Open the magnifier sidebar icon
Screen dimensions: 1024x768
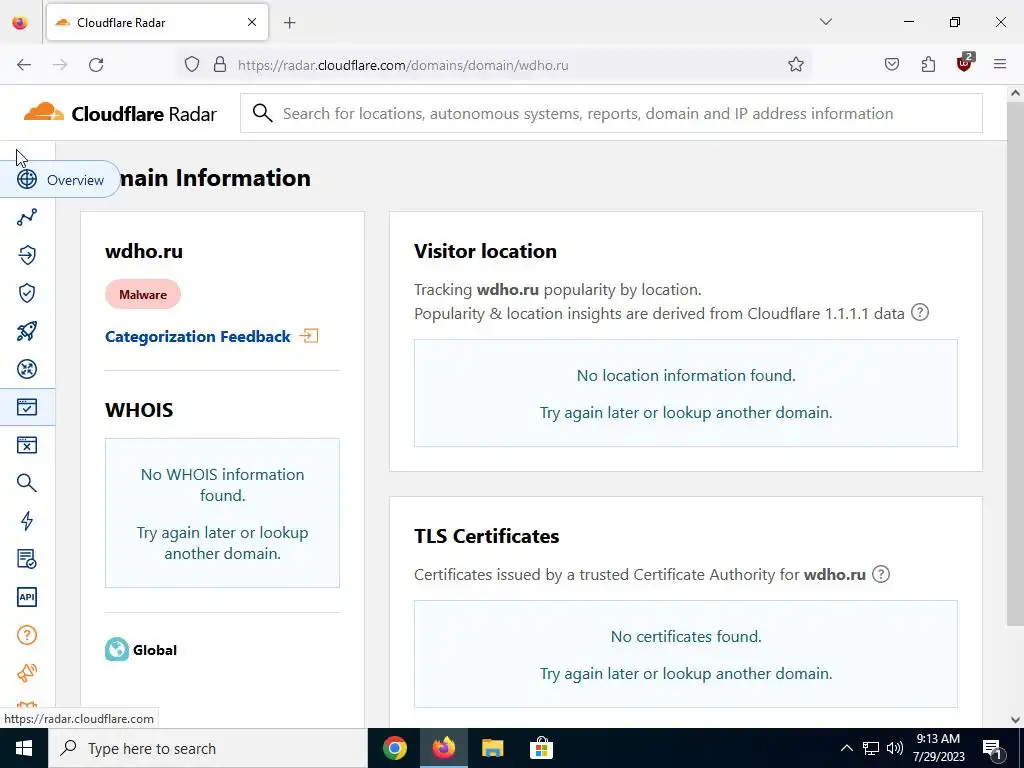pos(27,483)
